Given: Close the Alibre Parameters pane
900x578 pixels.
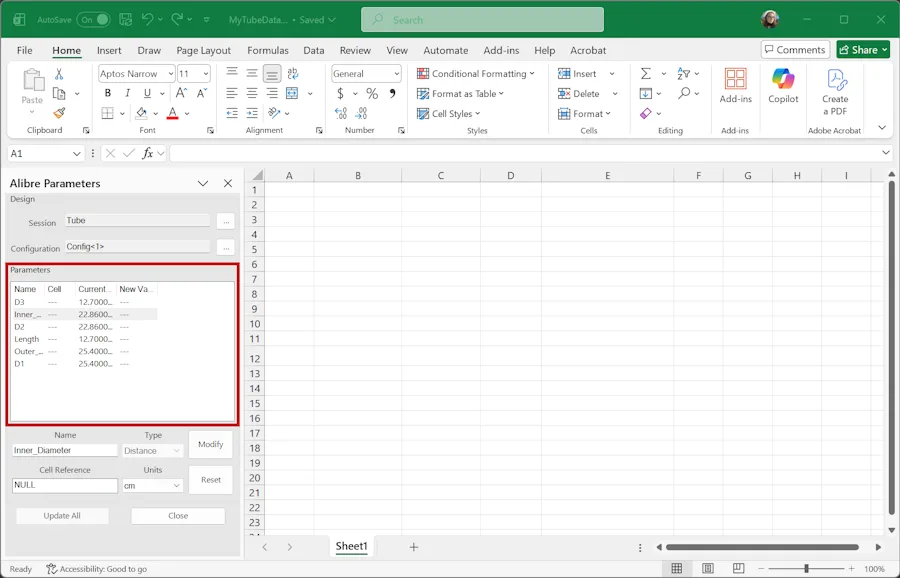Looking at the screenshot, I should [x=228, y=184].
